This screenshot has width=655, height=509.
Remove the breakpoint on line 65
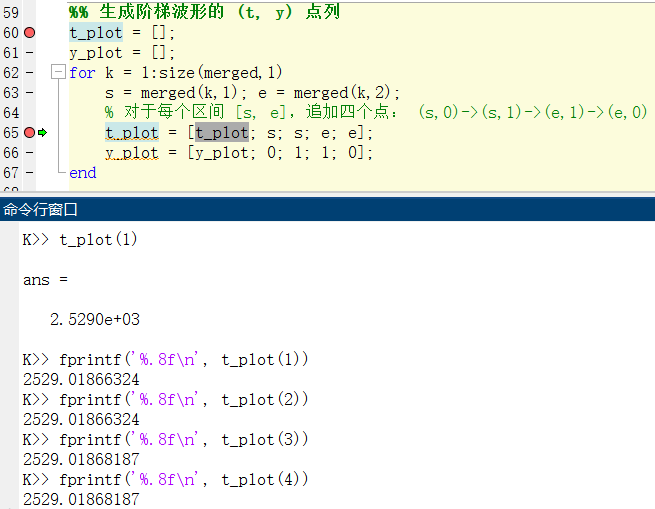click(x=30, y=133)
